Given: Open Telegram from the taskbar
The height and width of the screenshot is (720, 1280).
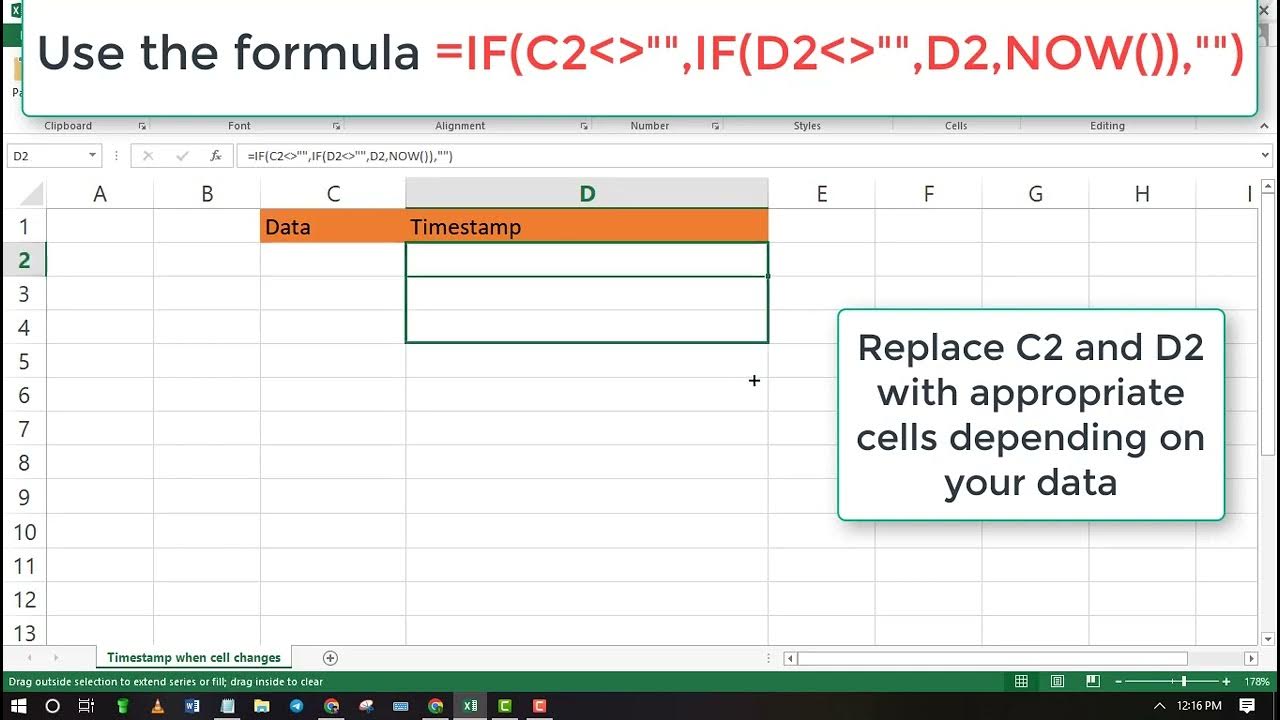Looking at the screenshot, I should 296,706.
